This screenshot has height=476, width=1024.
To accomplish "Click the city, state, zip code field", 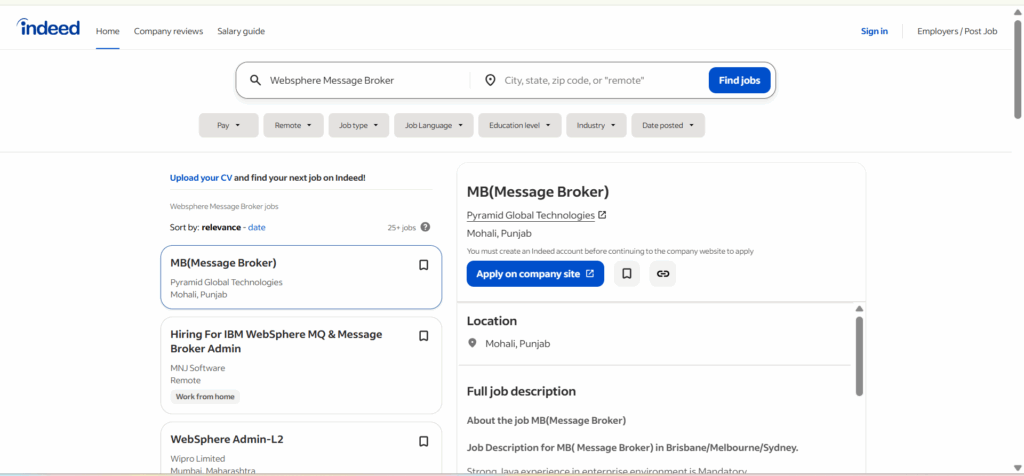I will tap(600, 80).
